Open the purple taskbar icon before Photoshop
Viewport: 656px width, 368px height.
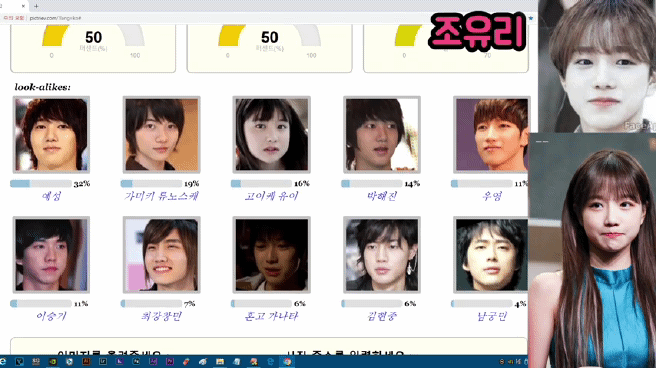pos(120,362)
